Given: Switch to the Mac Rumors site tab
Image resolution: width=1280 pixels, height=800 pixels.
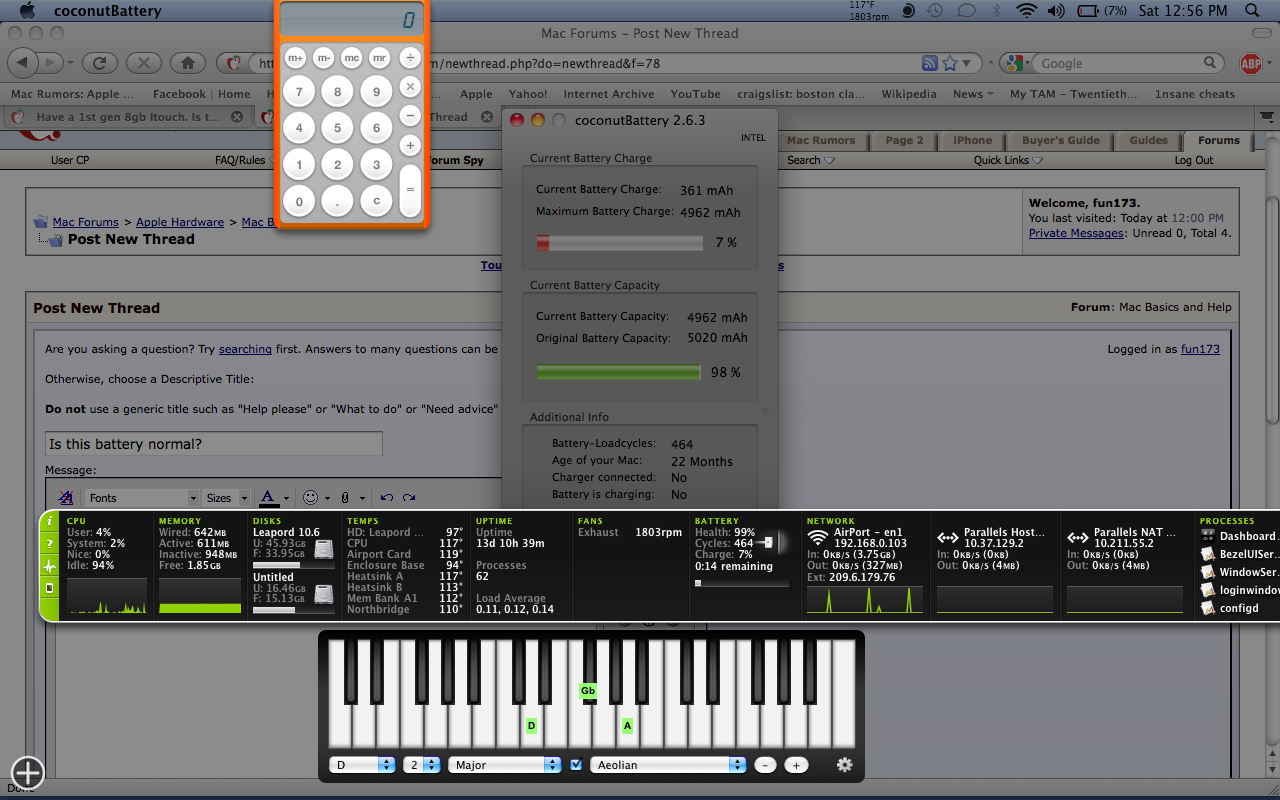Looking at the screenshot, I should (x=821, y=141).
